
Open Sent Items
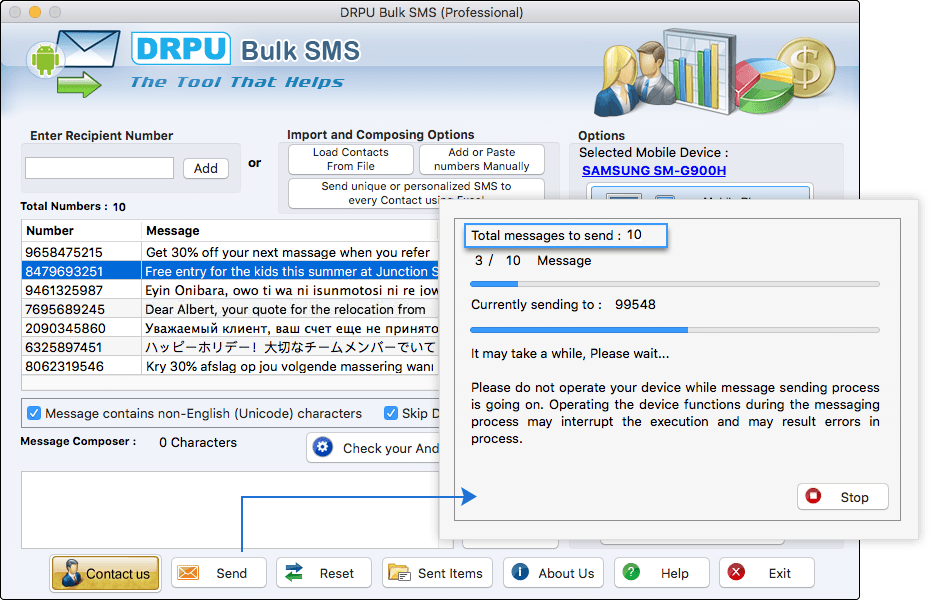[x=437, y=573]
